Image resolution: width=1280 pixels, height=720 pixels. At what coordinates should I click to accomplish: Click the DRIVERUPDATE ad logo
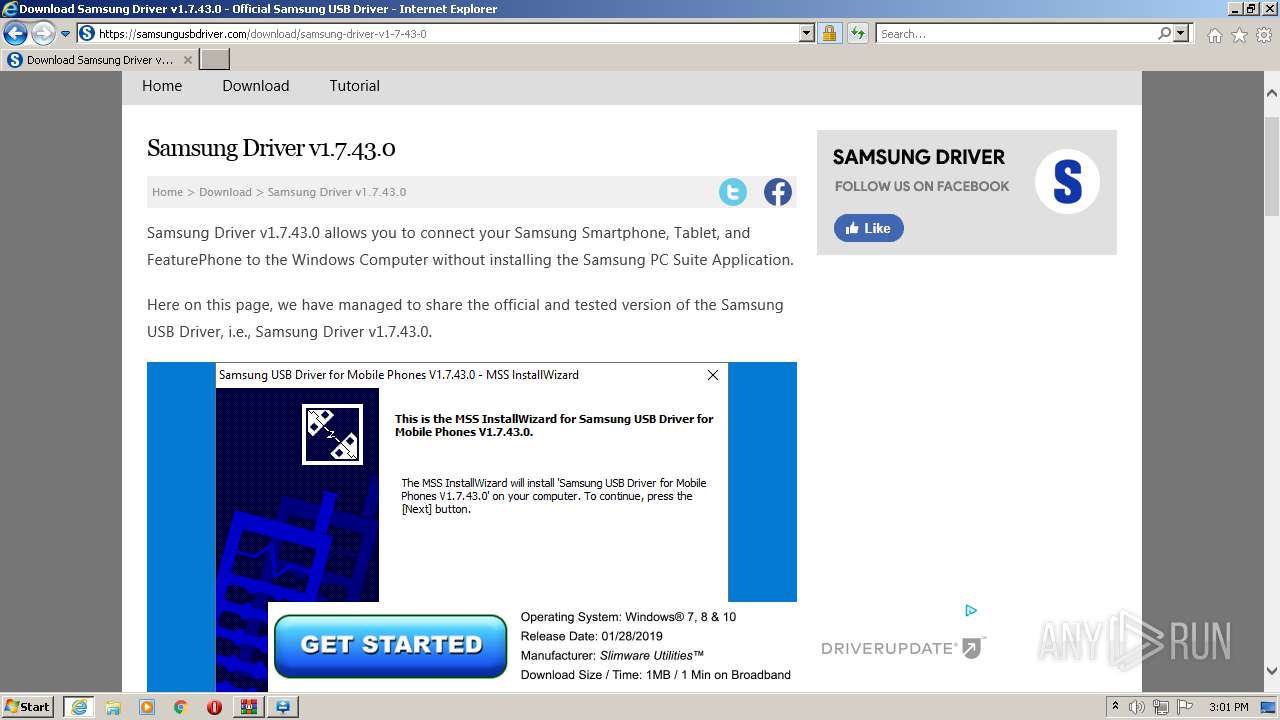[904, 648]
